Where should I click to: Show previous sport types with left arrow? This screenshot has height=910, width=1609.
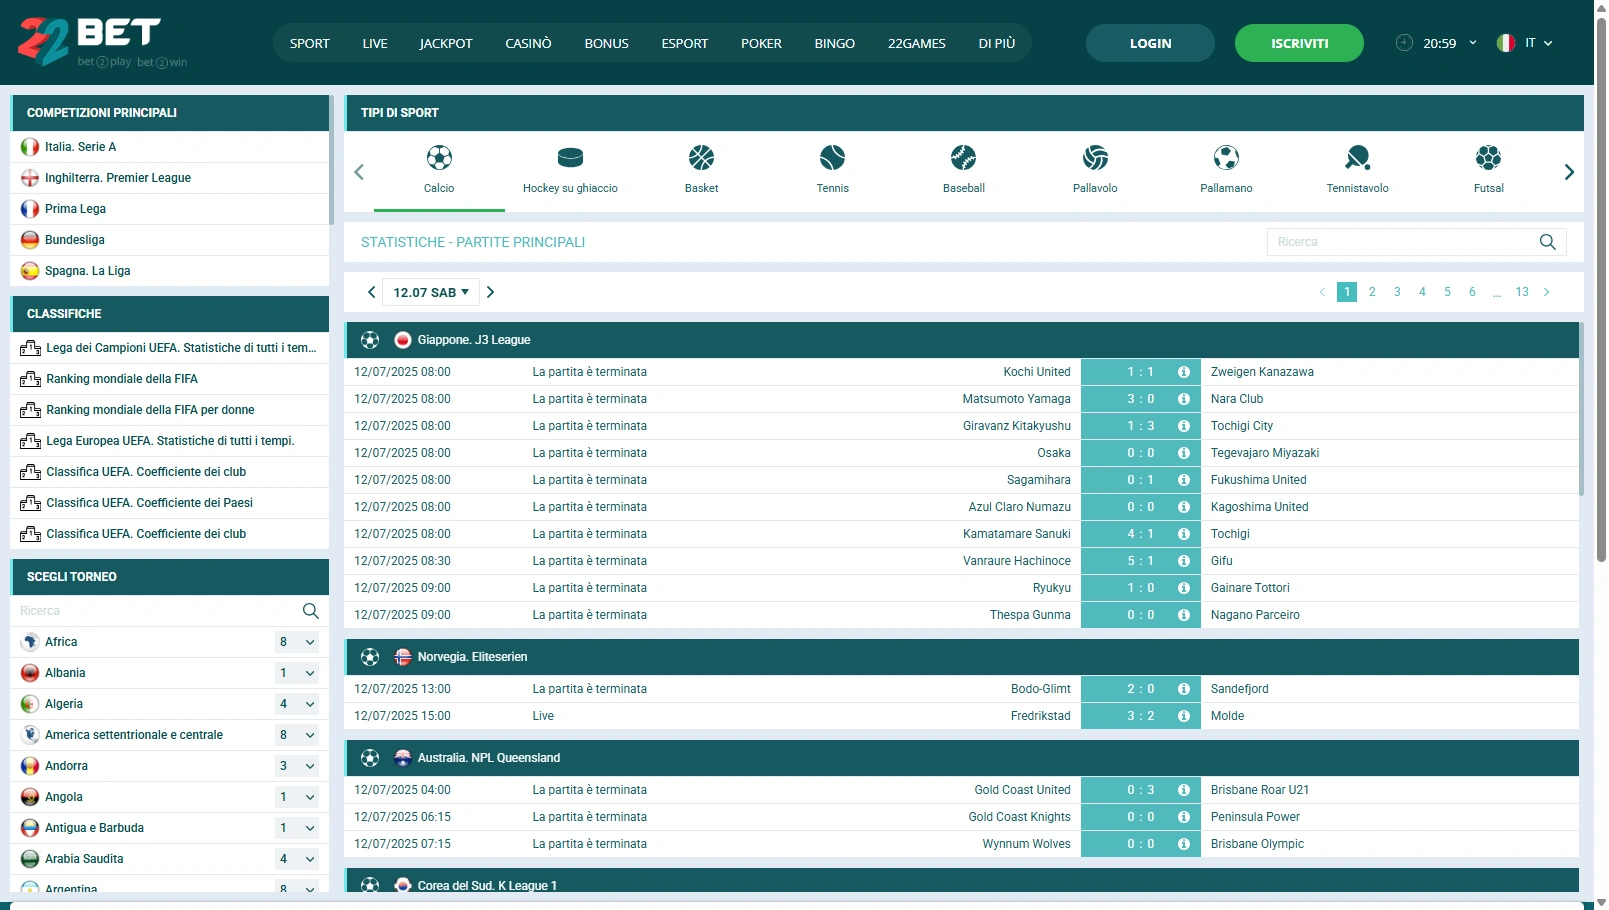tap(359, 172)
